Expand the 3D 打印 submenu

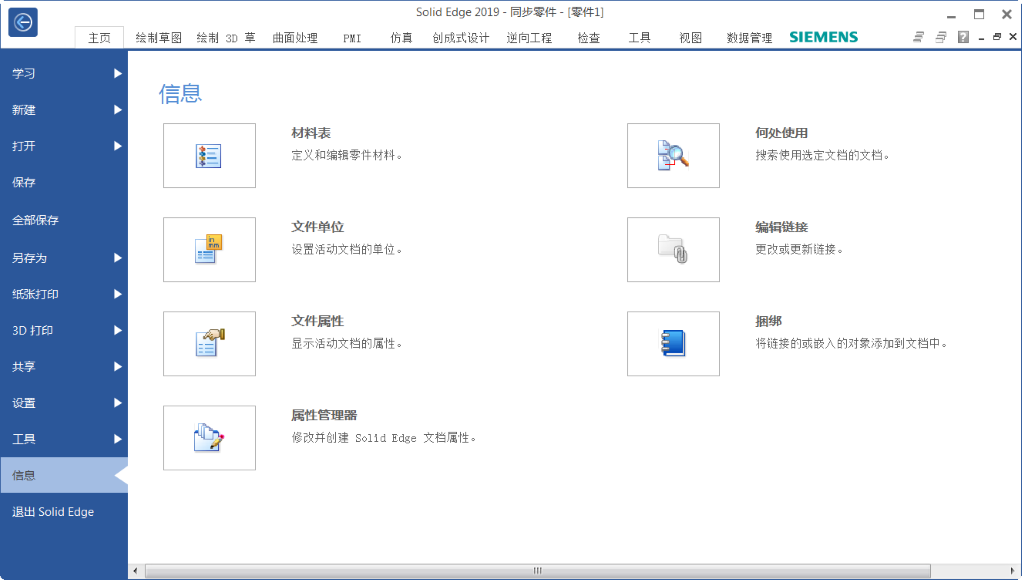coord(64,330)
